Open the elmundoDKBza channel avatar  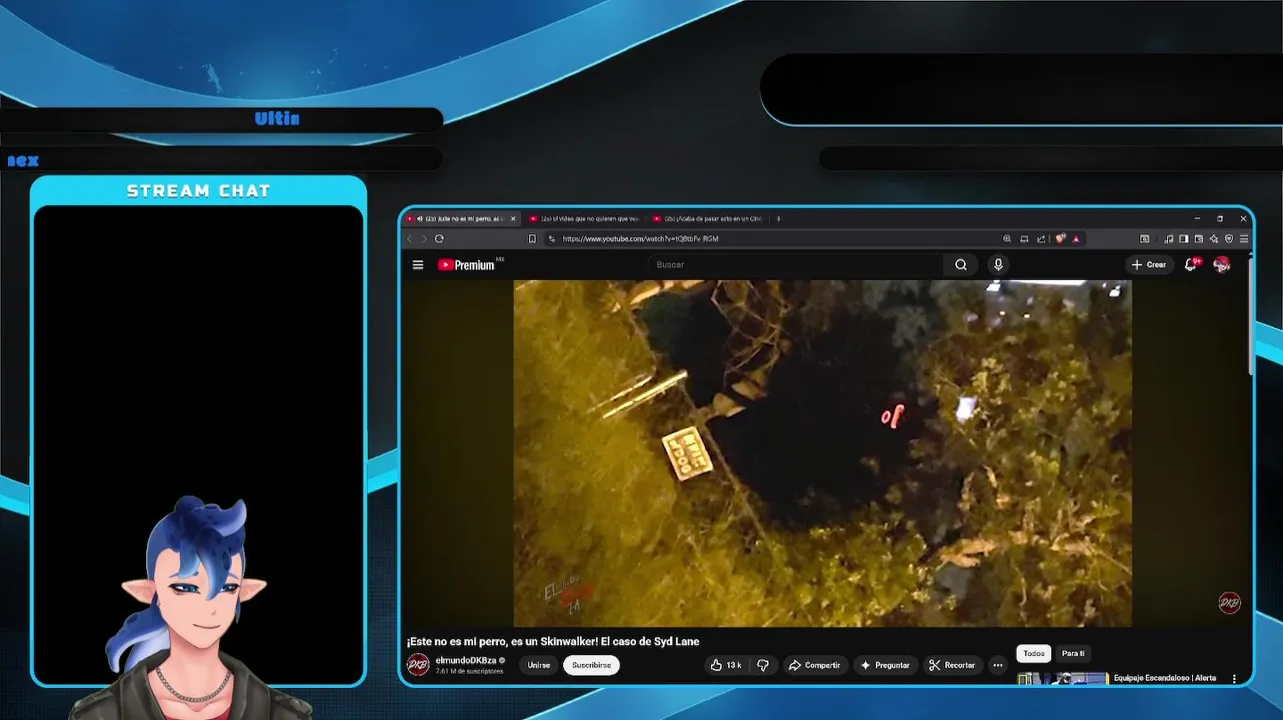tap(418, 665)
